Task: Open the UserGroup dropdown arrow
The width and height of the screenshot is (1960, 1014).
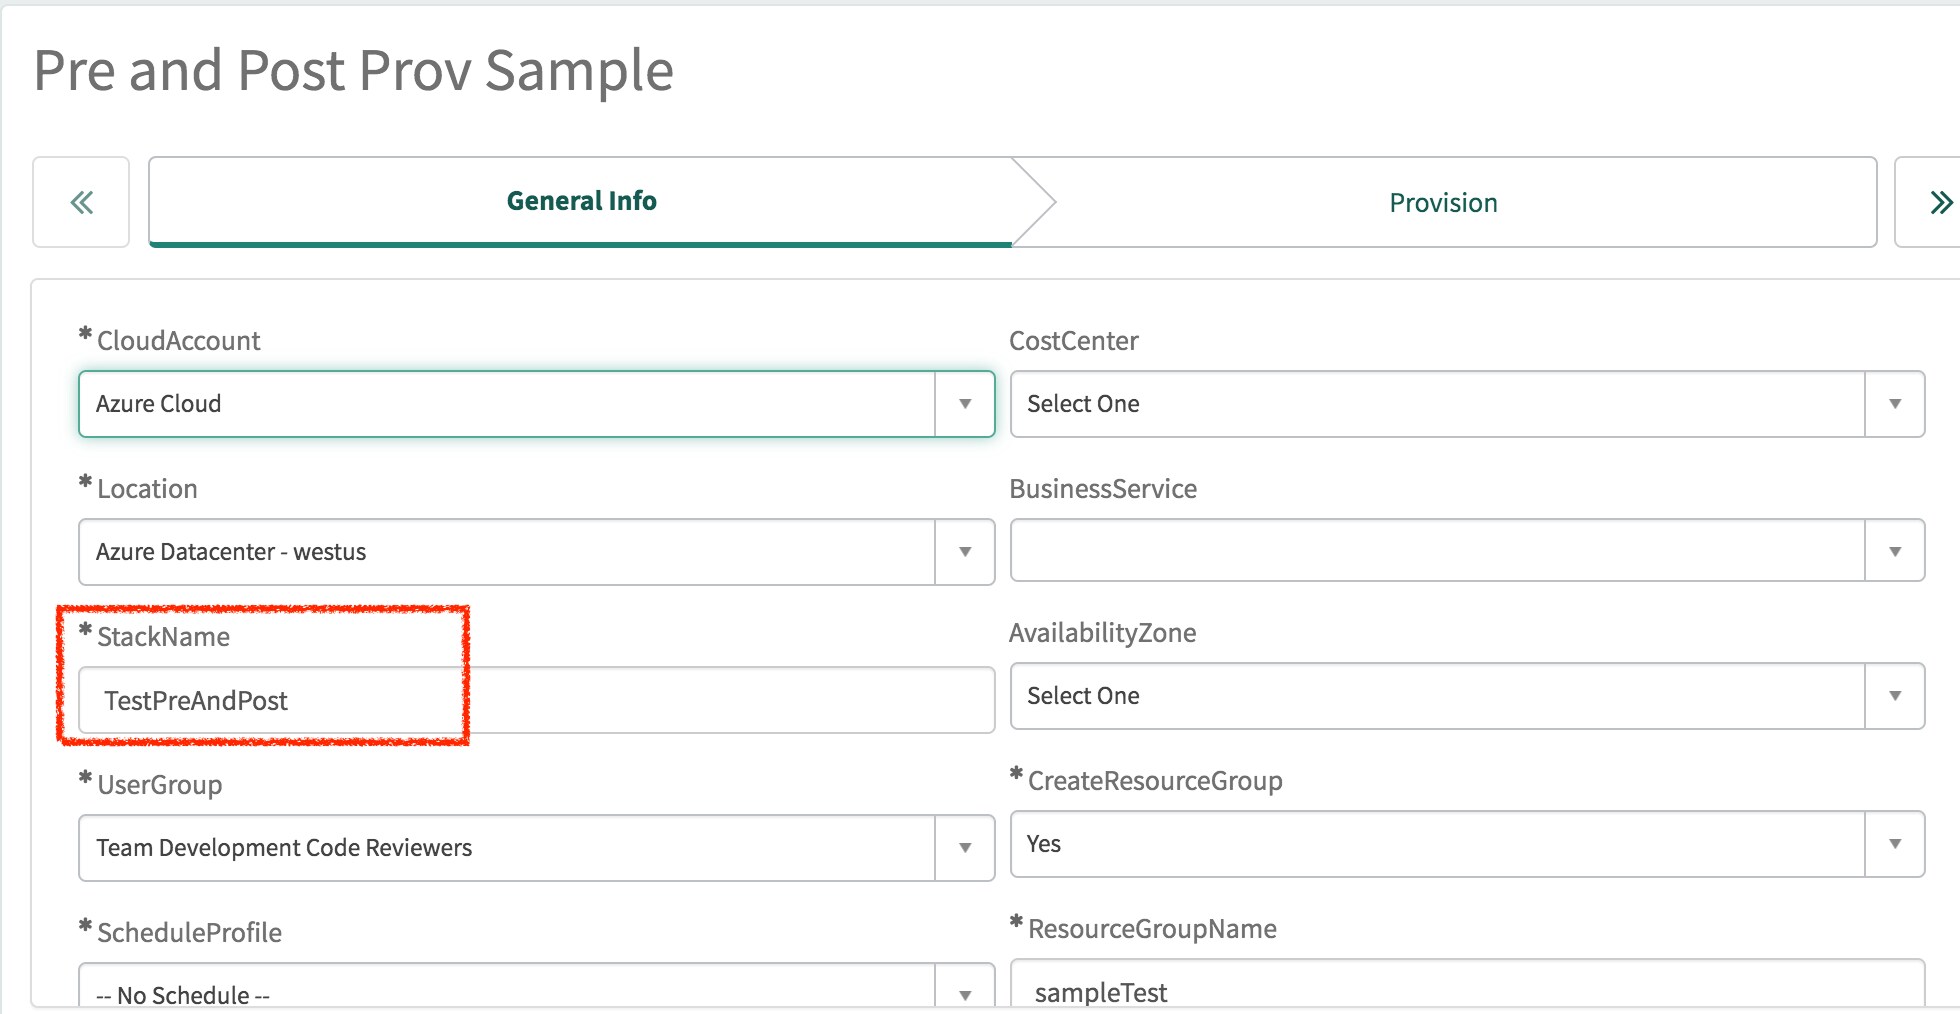Action: [x=964, y=847]
